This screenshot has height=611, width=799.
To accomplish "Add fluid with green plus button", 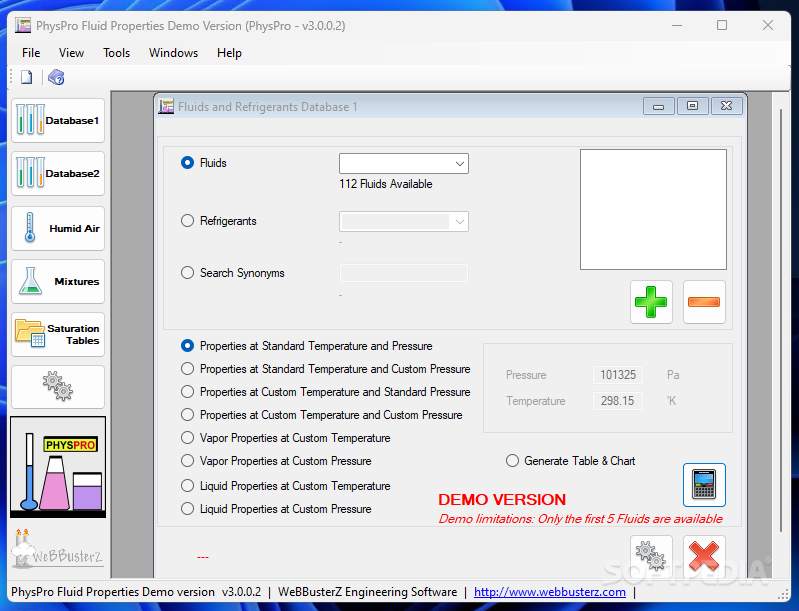I will 651,302.
